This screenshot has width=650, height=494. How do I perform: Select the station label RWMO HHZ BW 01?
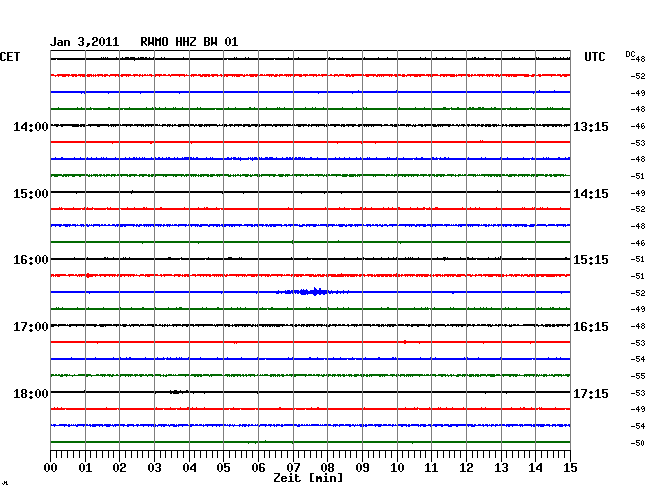(189, 42)
